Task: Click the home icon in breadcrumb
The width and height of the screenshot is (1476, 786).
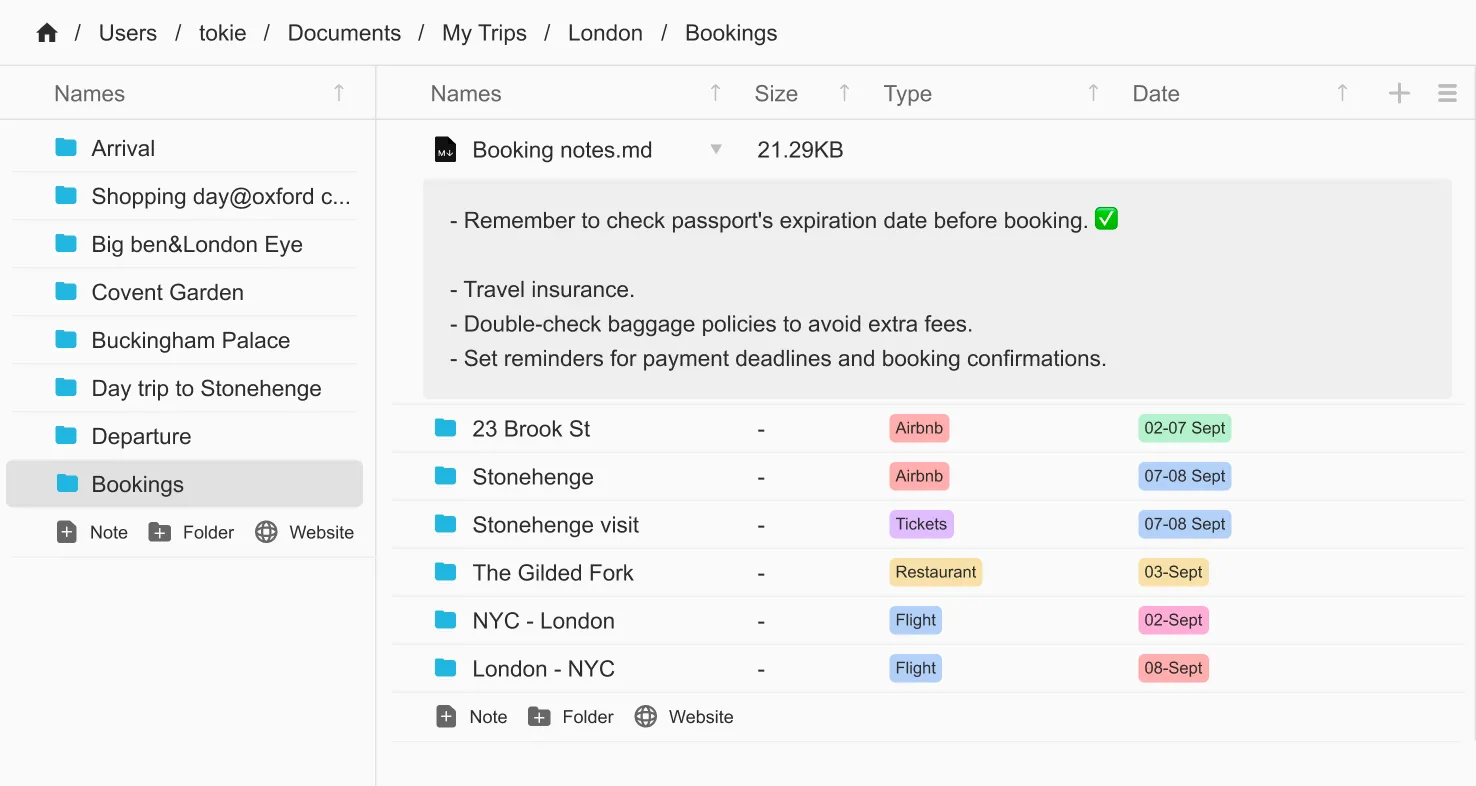Action: coord(47,33)
